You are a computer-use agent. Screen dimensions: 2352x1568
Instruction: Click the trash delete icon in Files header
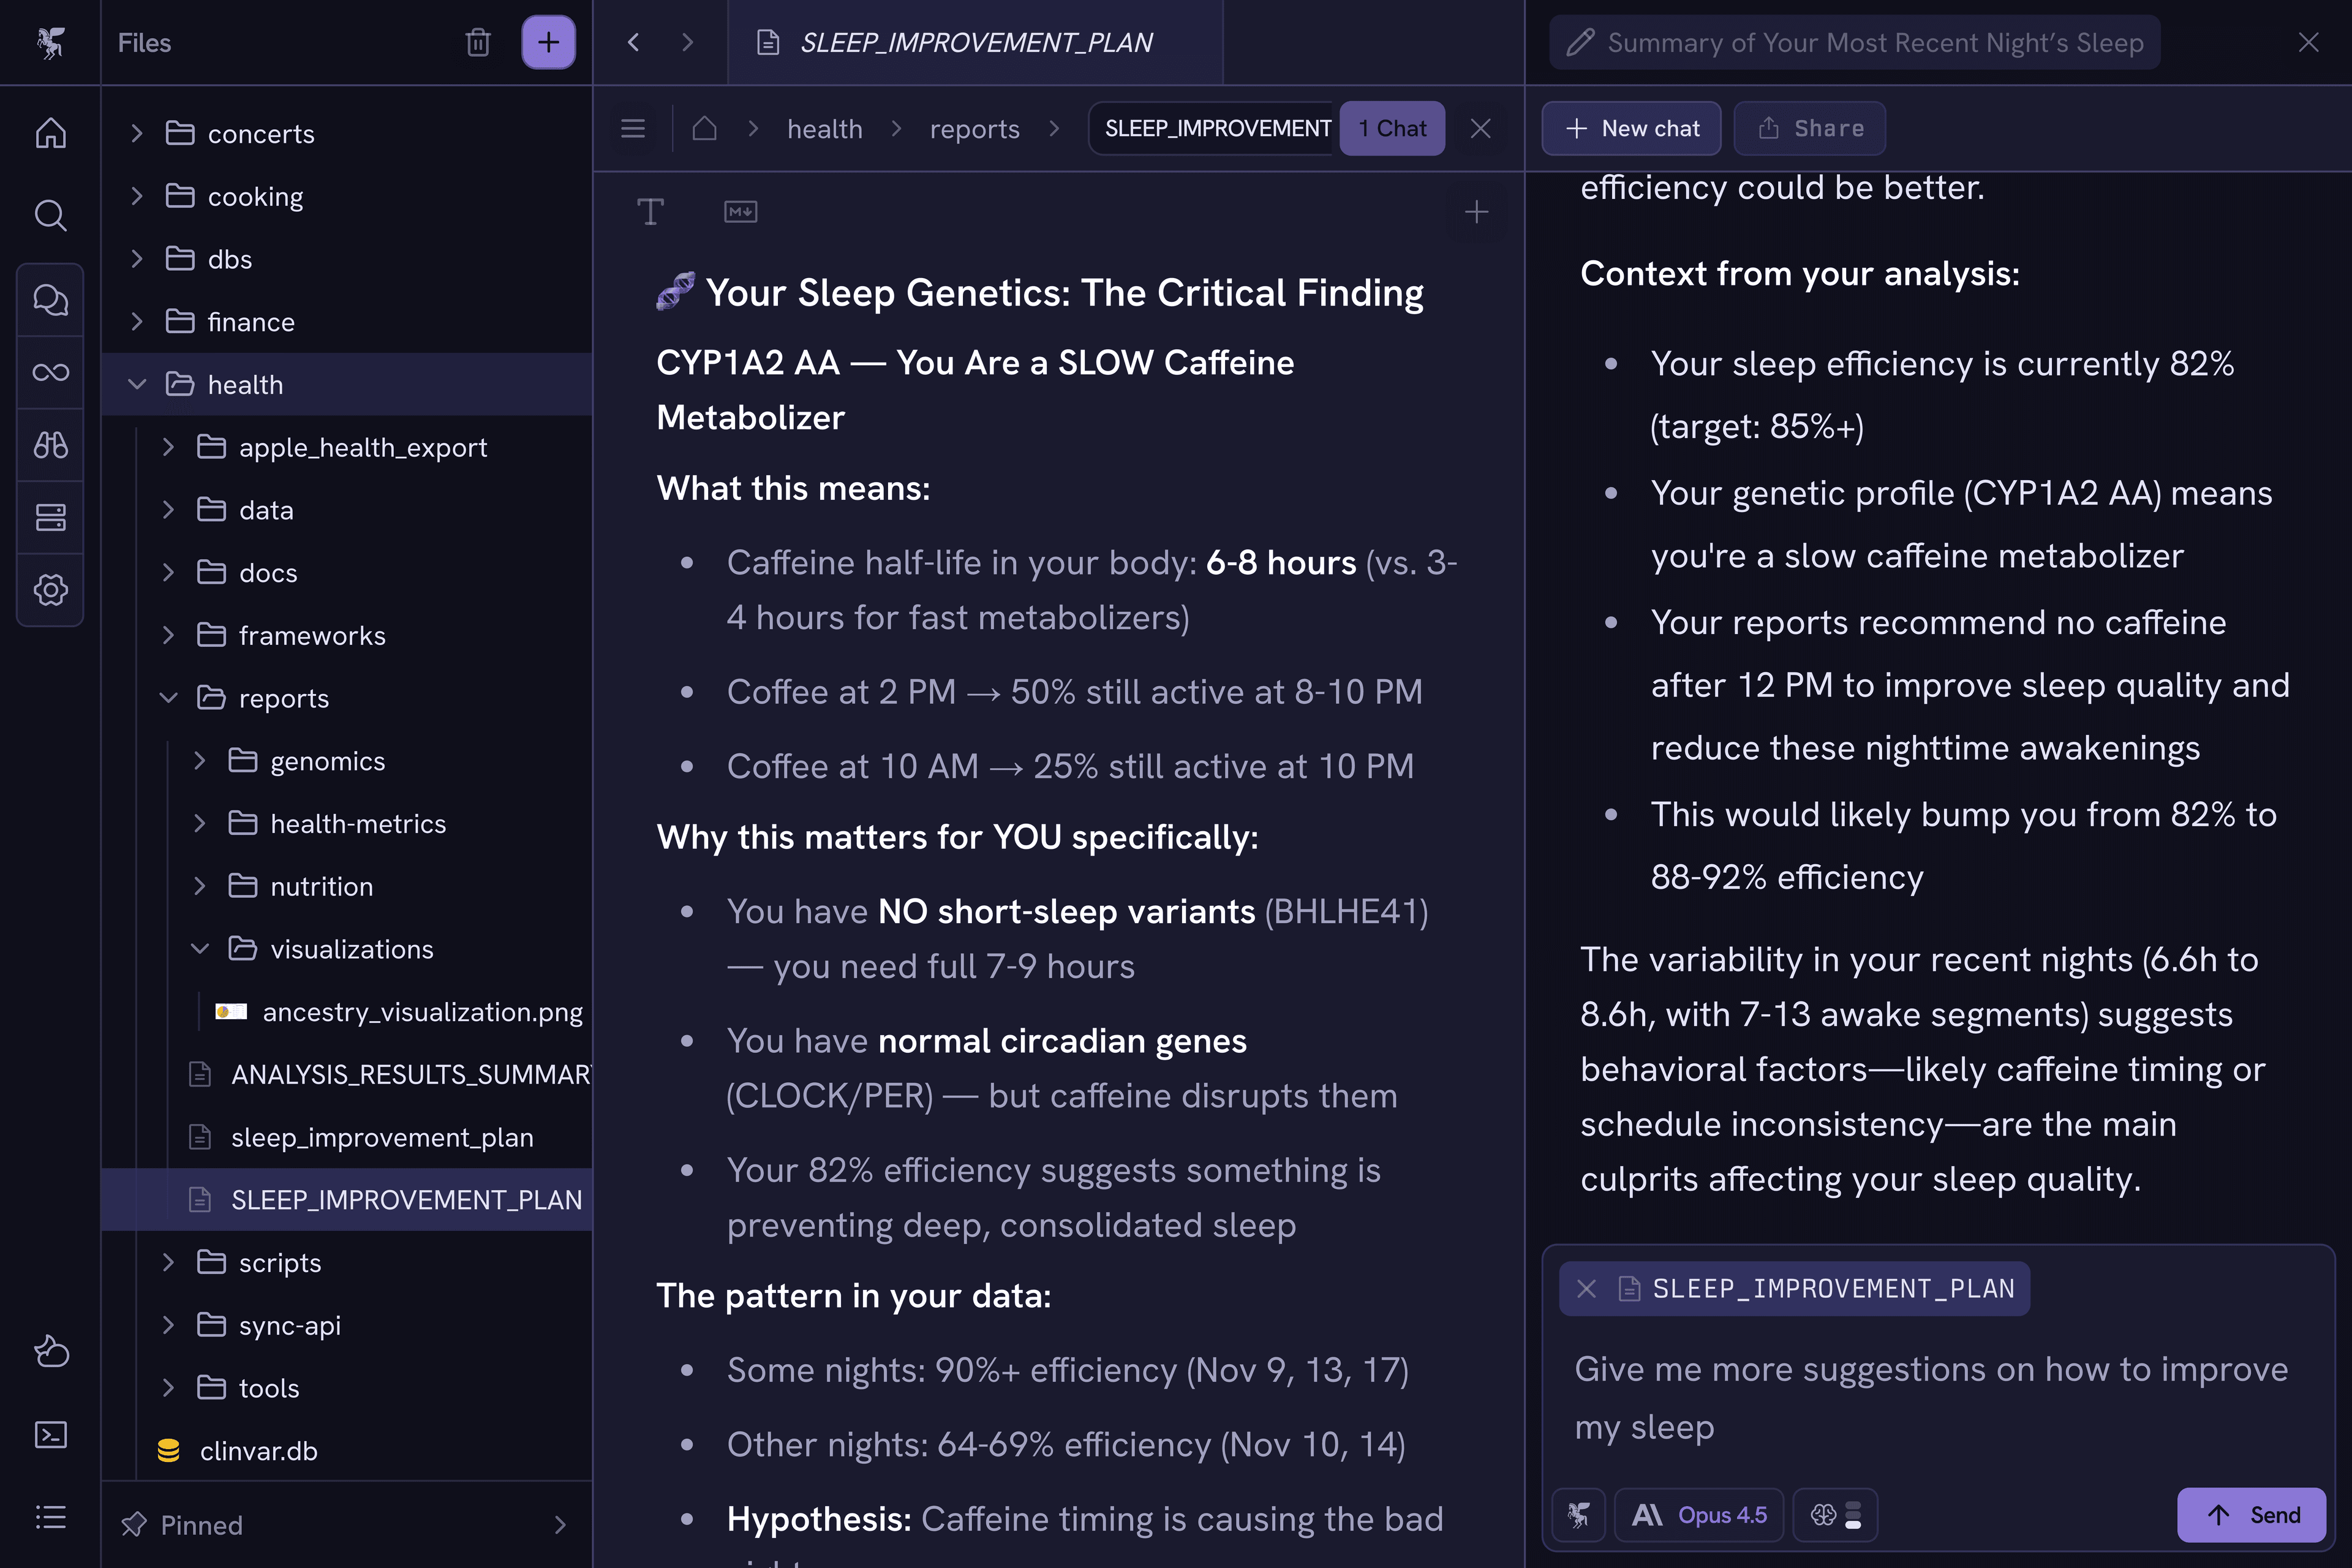click(478, 42)
